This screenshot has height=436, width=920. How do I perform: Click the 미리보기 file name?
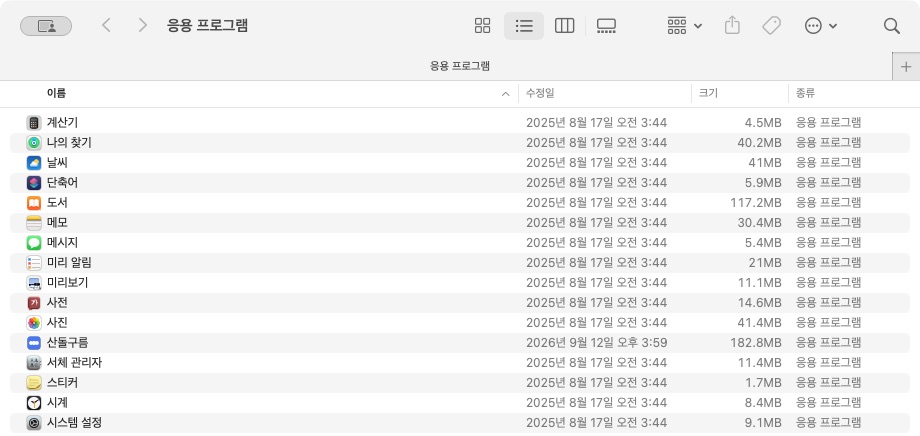click(67, 282)
